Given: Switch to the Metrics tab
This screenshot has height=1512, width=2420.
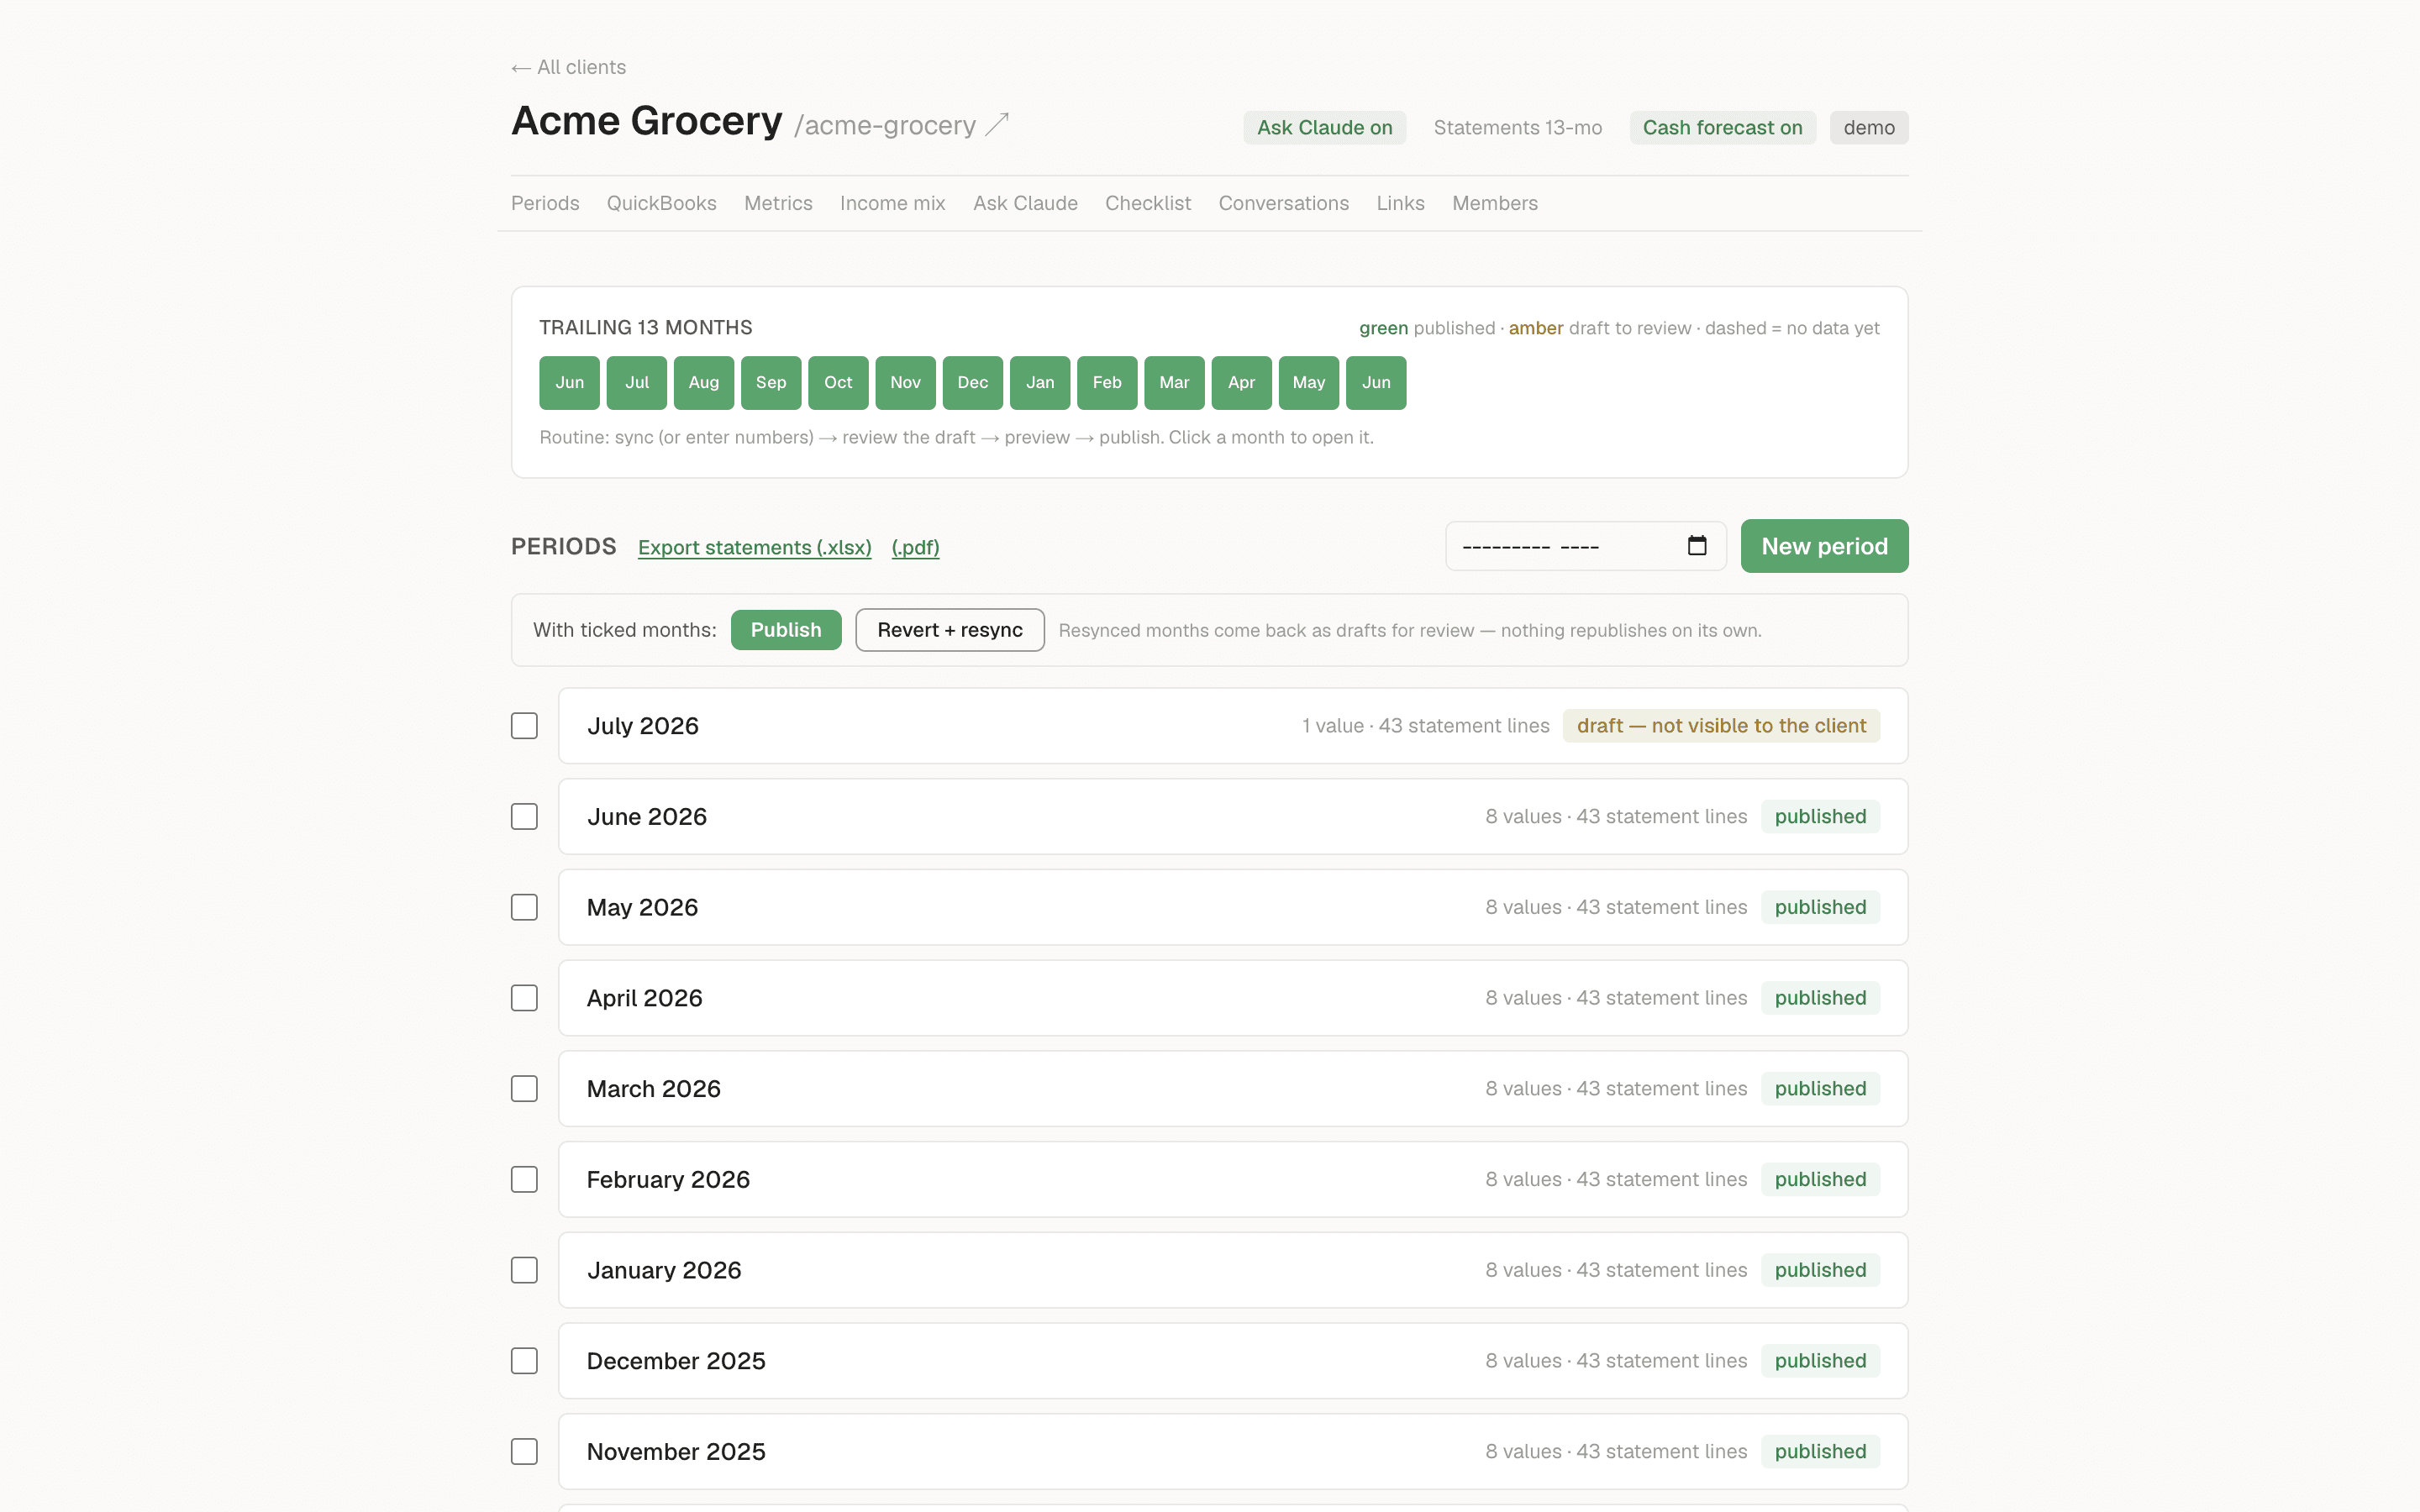Looking at the screenshot, I should [778, 203].
